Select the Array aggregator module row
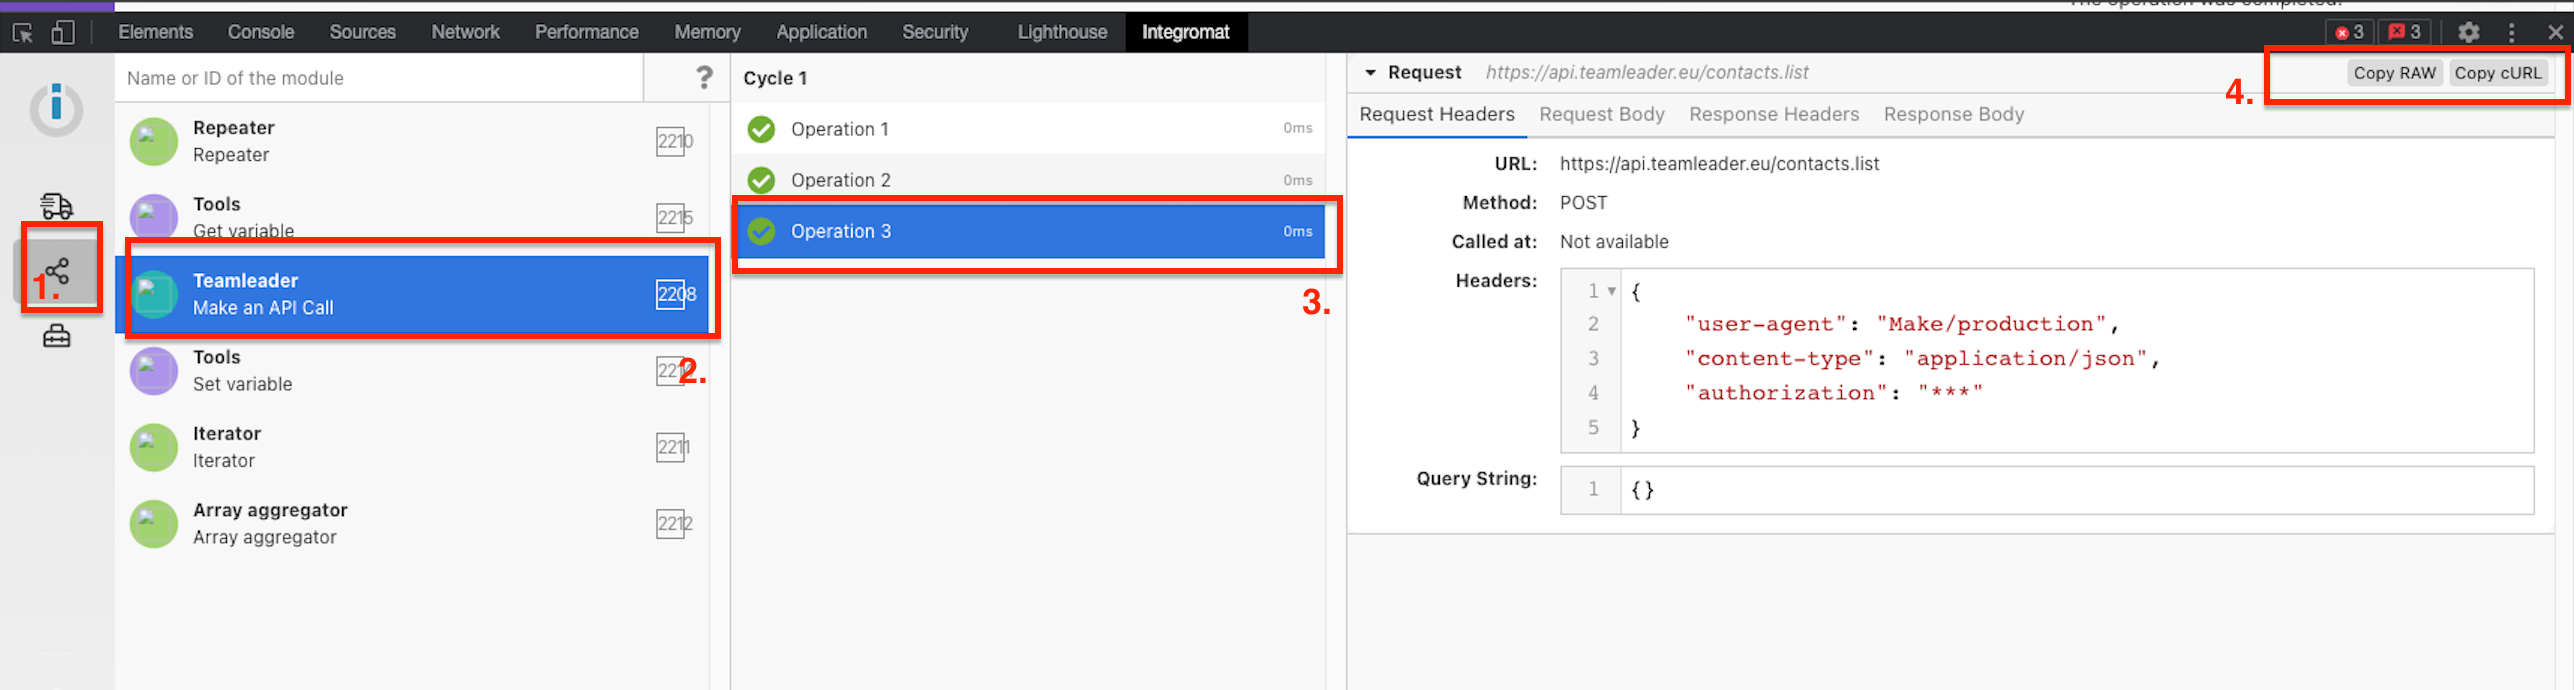 [x=412, y=523]
